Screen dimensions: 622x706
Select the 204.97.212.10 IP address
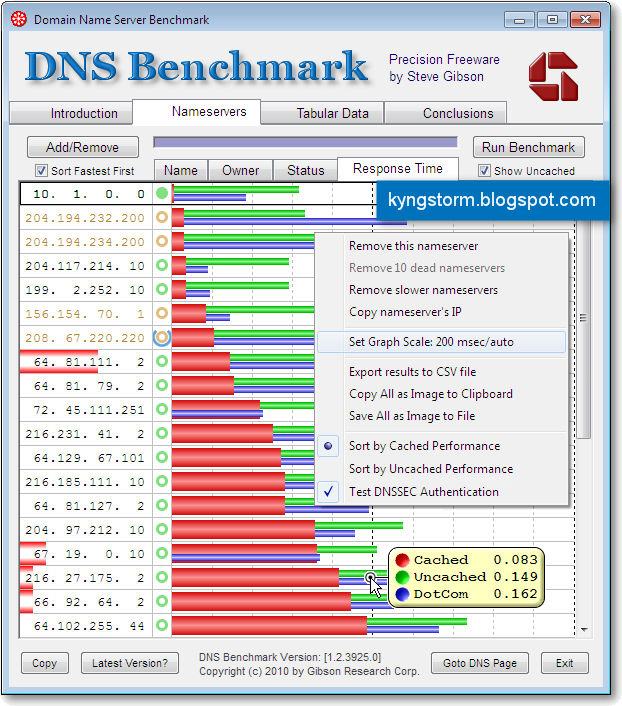pos(85,530)
